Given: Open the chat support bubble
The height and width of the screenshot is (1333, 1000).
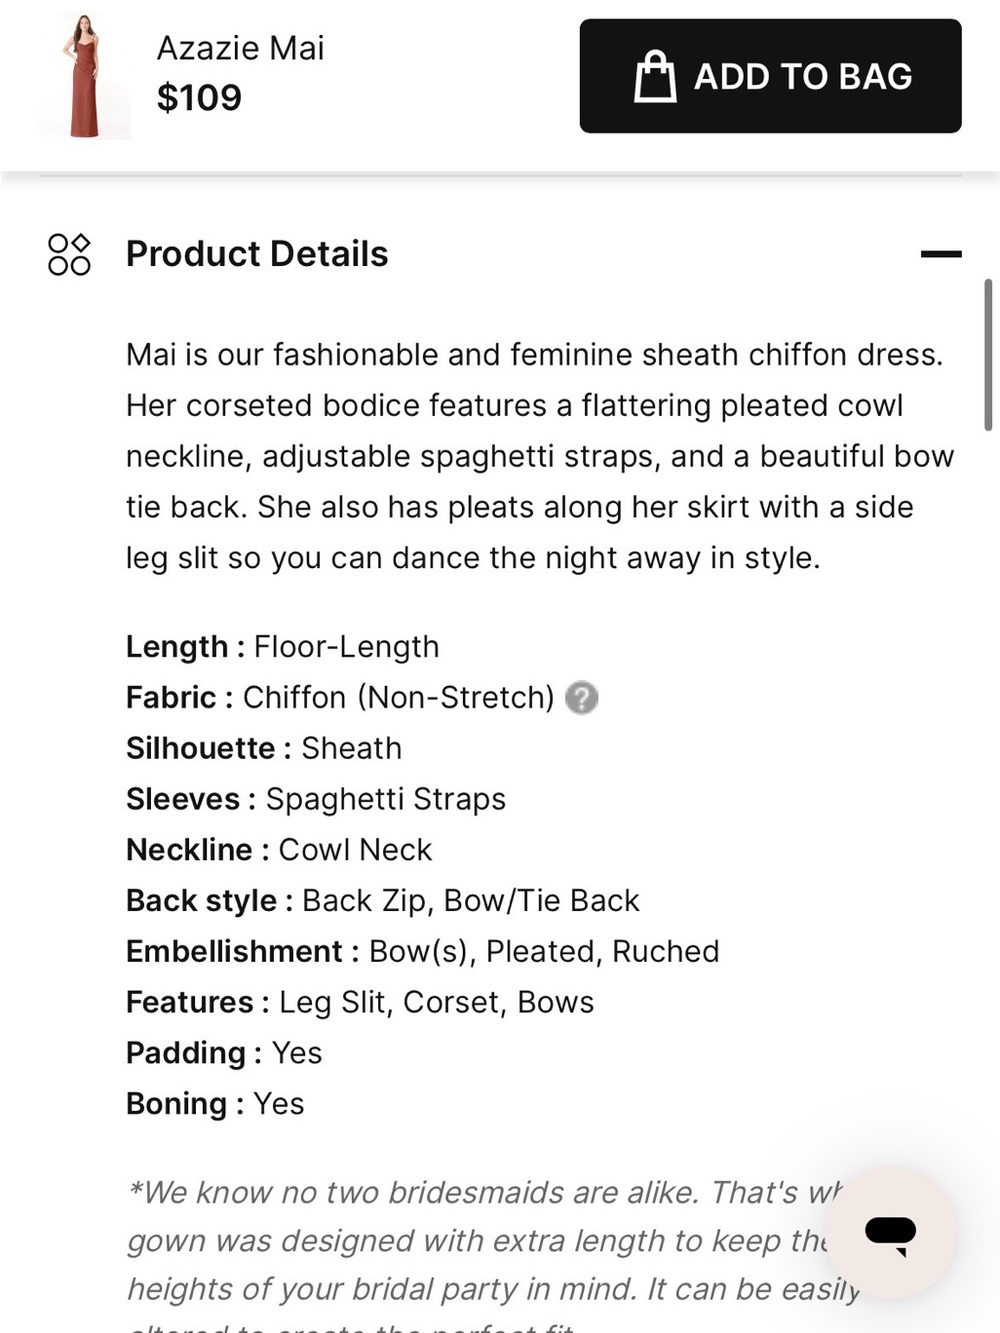Looking at the screenshot, I should pyautogui.click(x=890, y=1232).
